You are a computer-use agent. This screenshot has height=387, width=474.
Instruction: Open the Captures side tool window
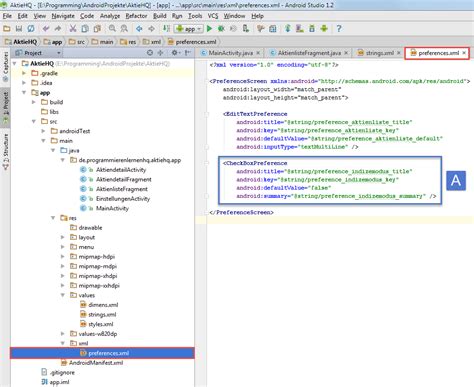pos(6,67)
